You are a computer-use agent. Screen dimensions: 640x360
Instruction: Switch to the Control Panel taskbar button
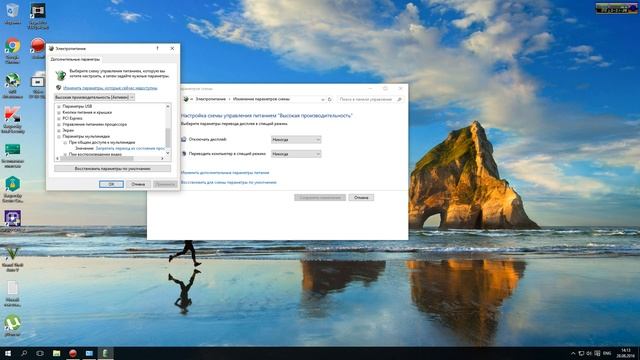[x=89, y=353]
